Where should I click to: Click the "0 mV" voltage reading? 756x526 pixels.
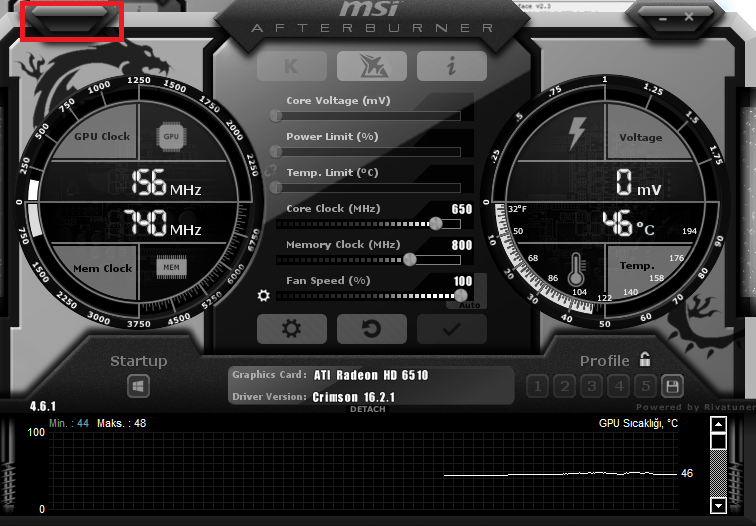pos(638,183)
